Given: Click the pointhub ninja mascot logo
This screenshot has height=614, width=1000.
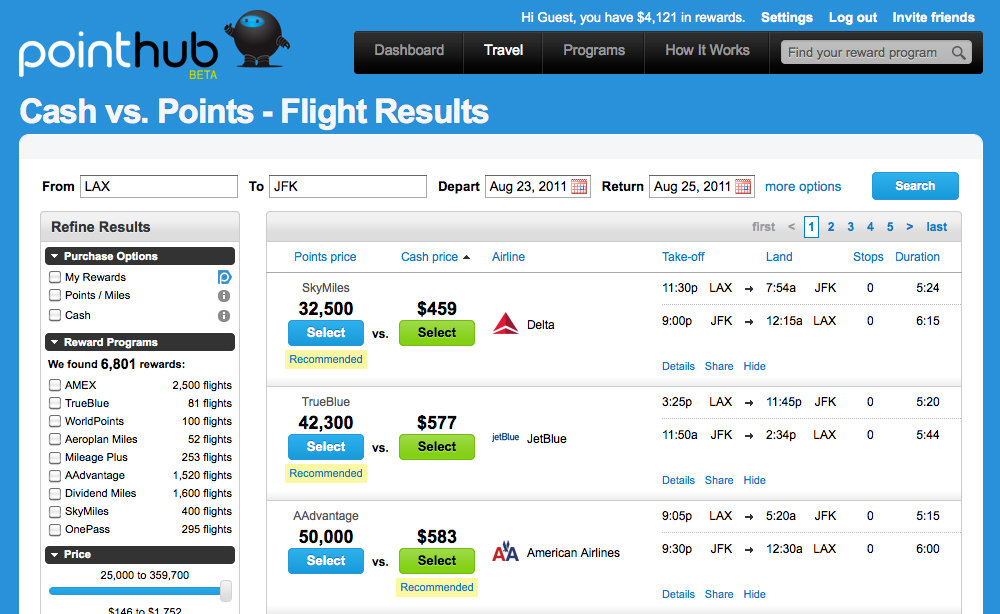Looking at the screenshot, I should coord(257,38).
